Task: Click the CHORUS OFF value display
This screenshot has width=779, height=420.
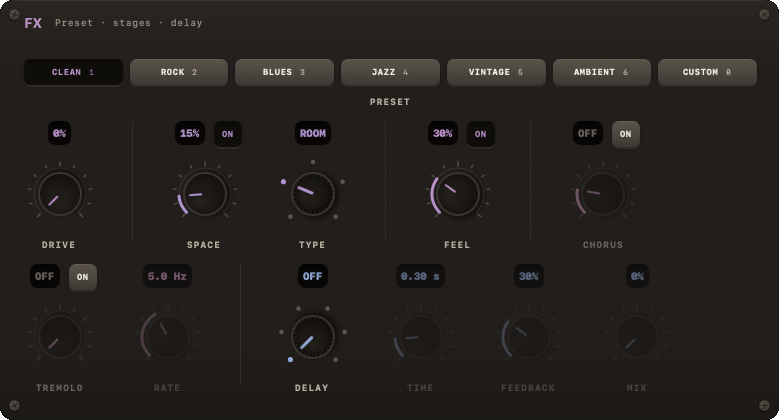Action: pyautogui.click(x=588, y=133)
